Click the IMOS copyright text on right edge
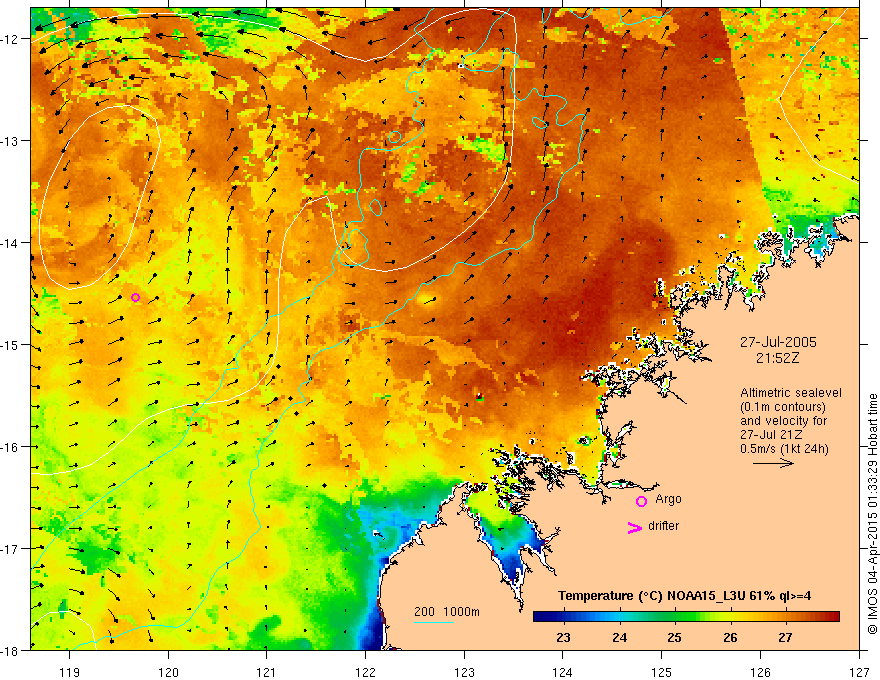The image size is (880, 680). (x=872, y=514)
